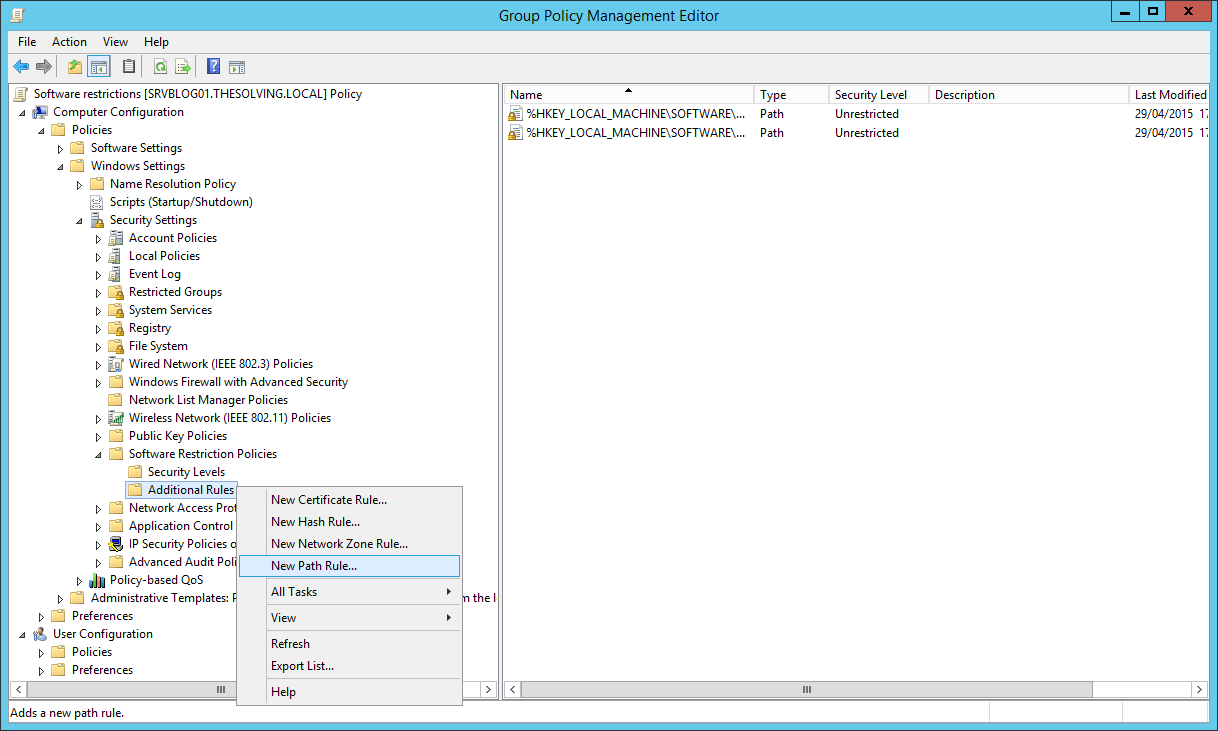Select New Path Rule from the context menu

314,565
